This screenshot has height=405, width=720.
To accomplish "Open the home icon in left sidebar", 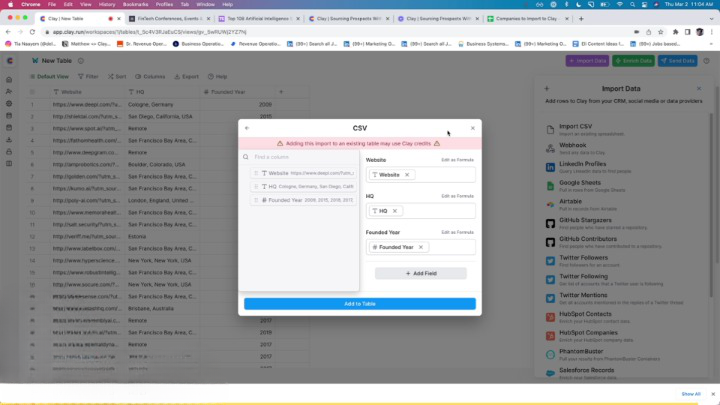I will [9, 80].
